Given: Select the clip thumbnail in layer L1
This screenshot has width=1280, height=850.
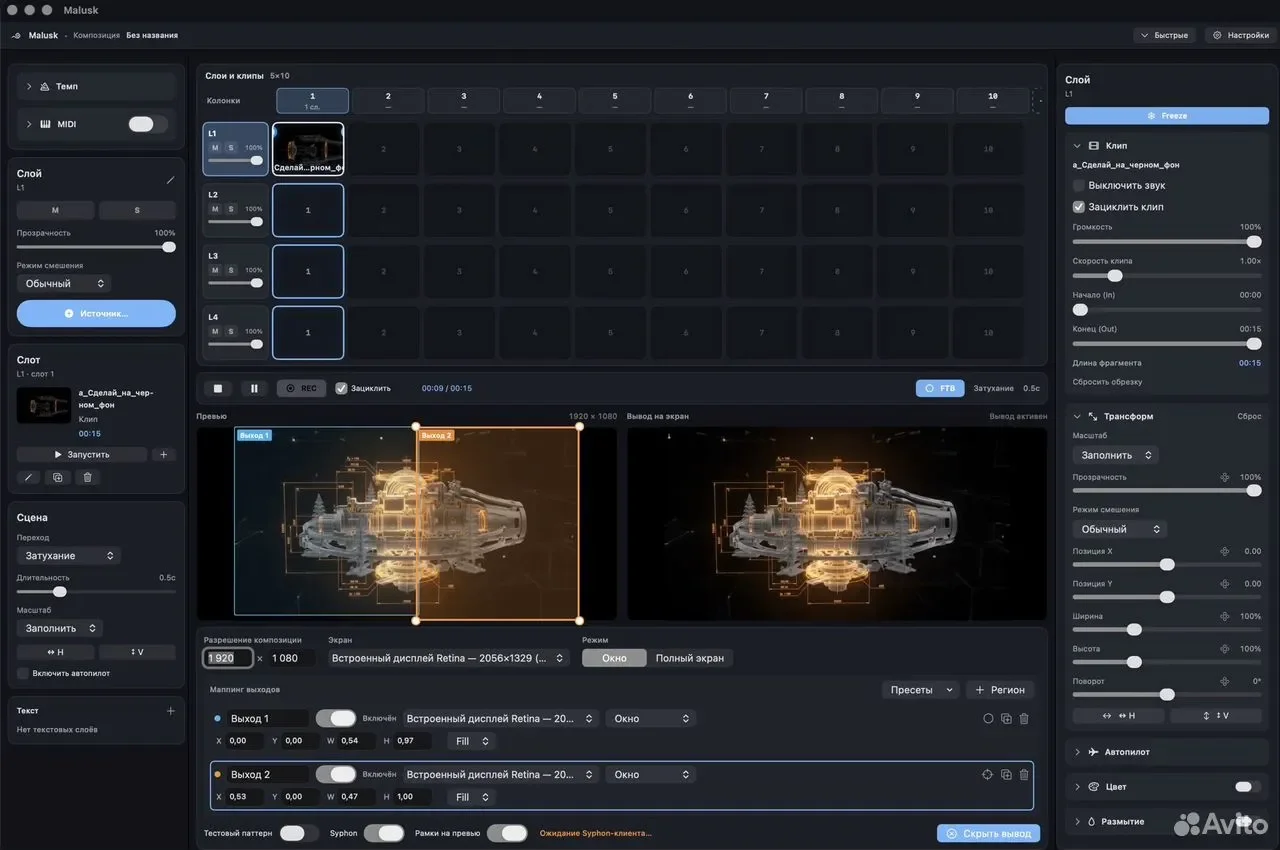Looking at the screenshot, I should pos(308,148).
